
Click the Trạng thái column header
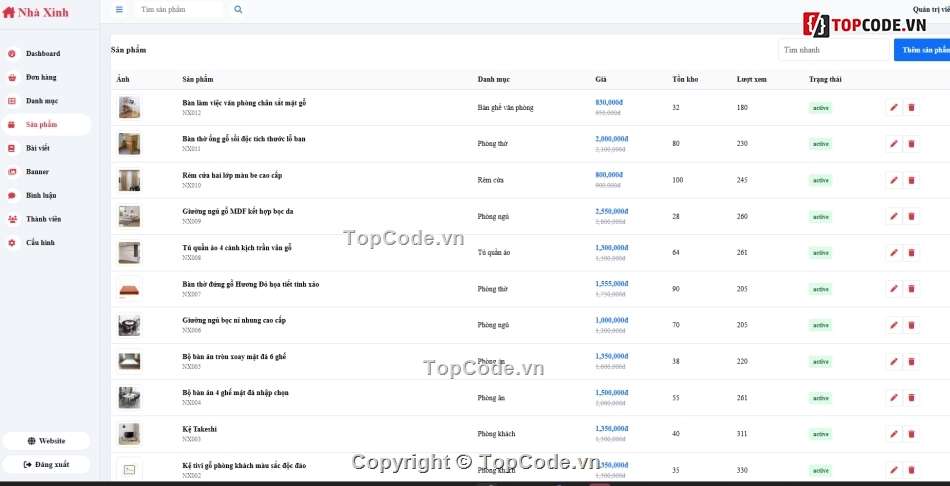click(825, 79)
